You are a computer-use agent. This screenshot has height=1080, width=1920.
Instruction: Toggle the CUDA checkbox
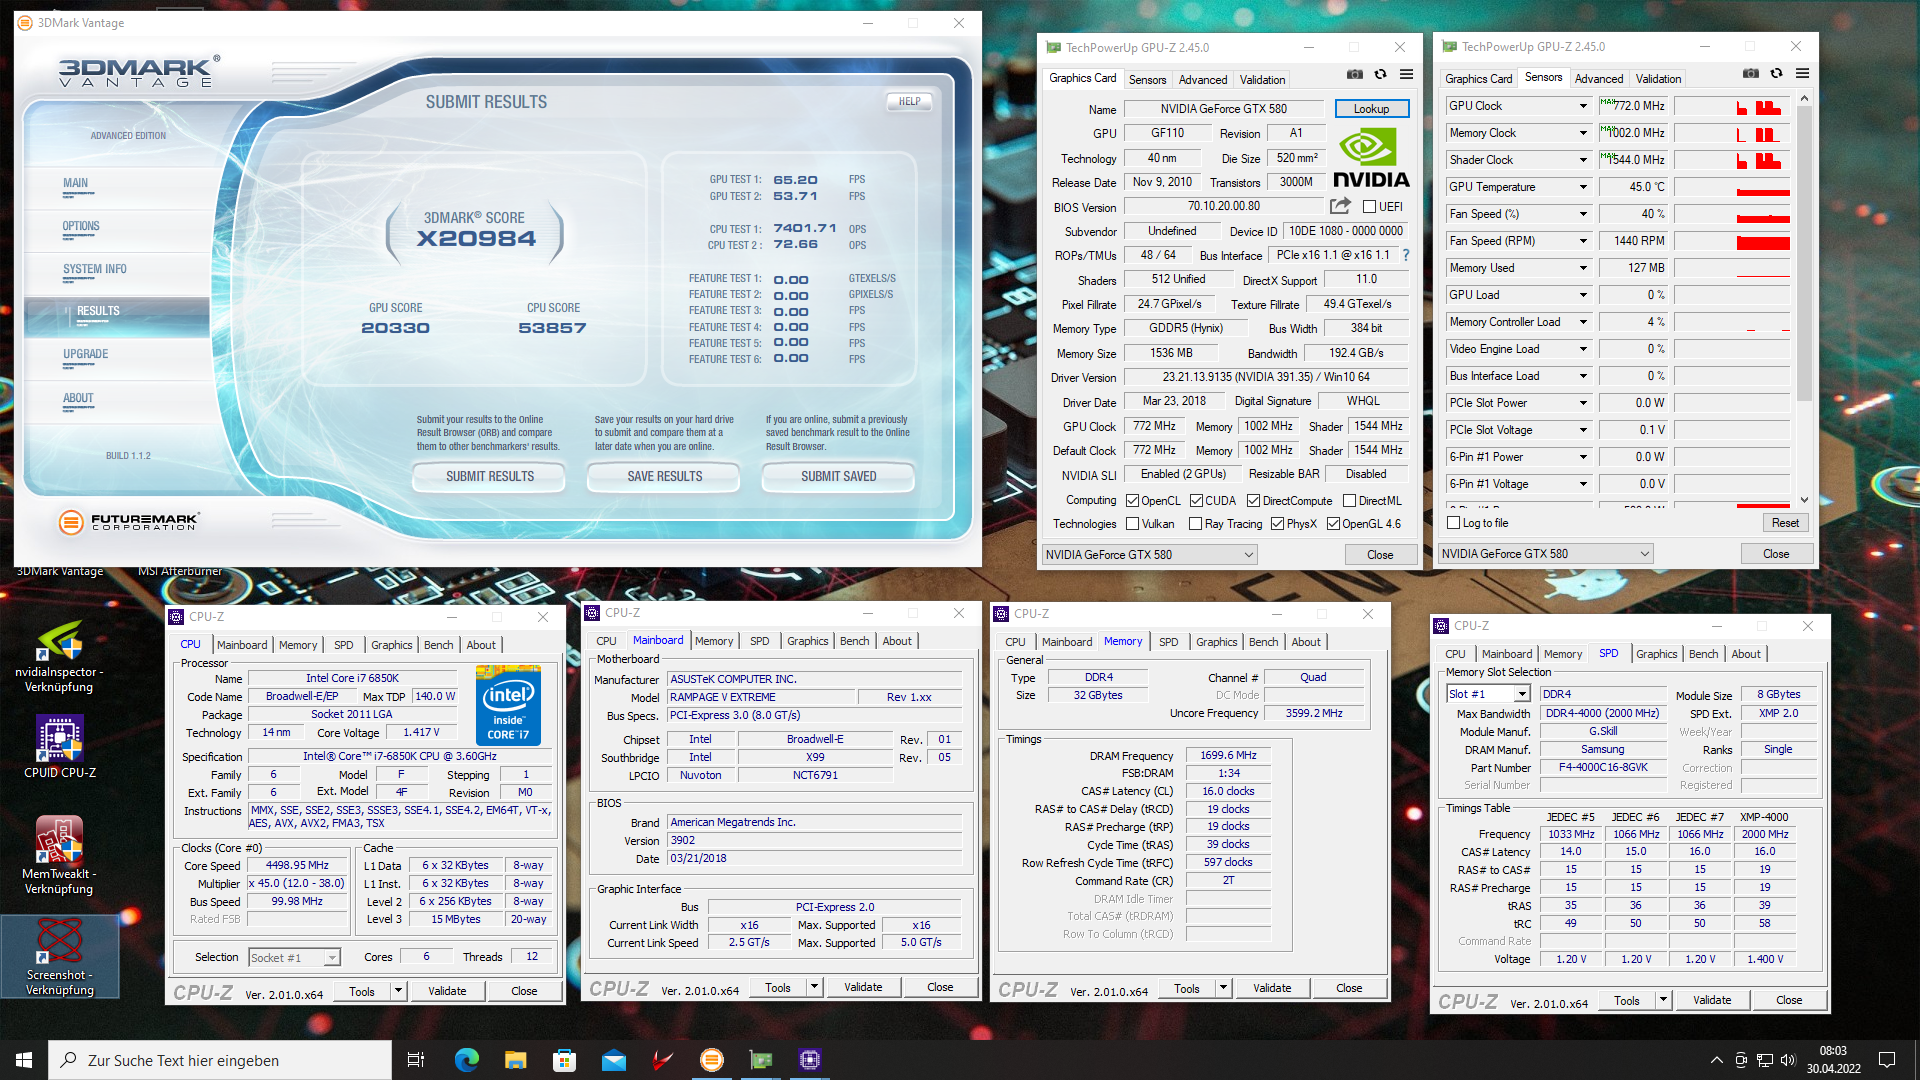pyautogui.click(x=1196, y=501)
